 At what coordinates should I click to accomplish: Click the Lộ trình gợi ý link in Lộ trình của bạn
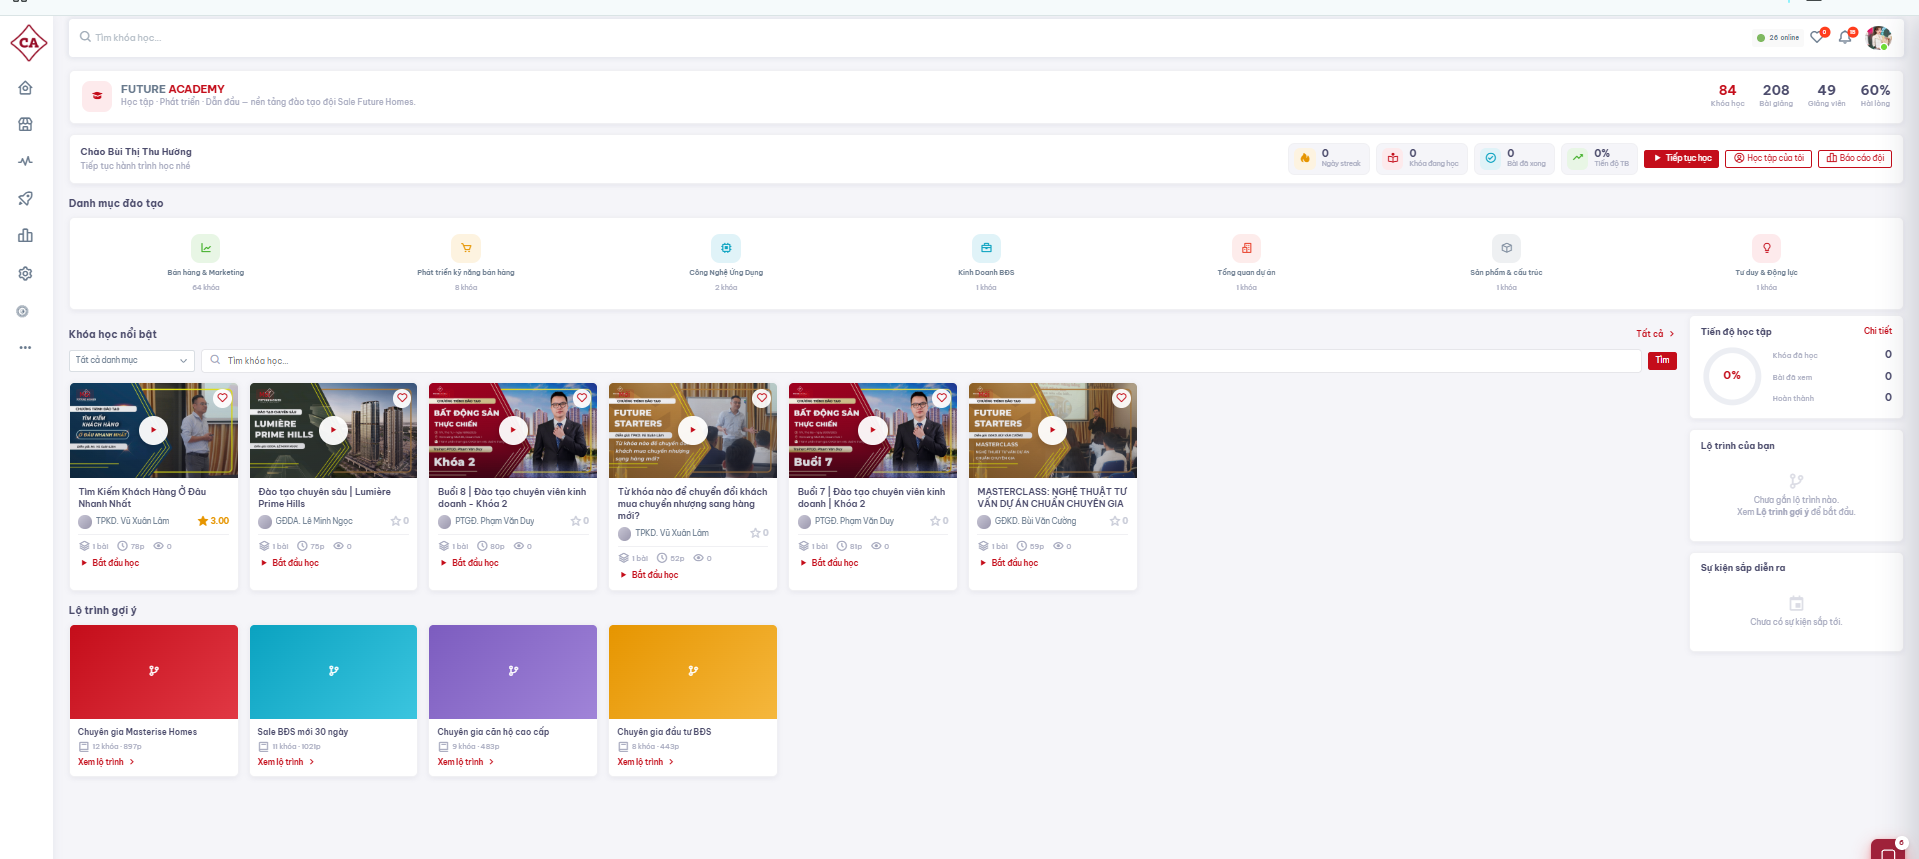coord(1782,512)
